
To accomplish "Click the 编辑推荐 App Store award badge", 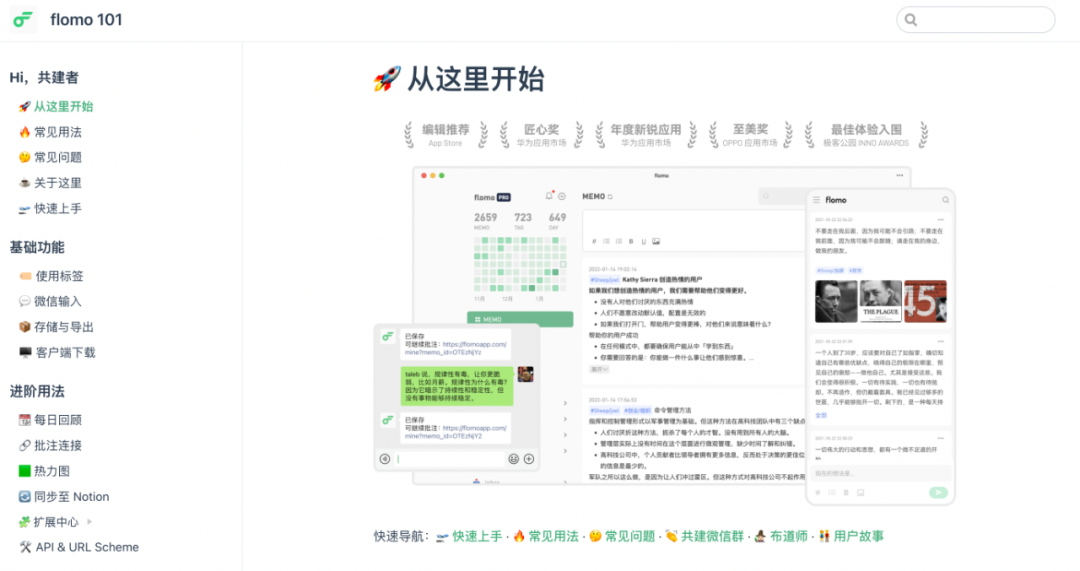I will coord(446,135).
